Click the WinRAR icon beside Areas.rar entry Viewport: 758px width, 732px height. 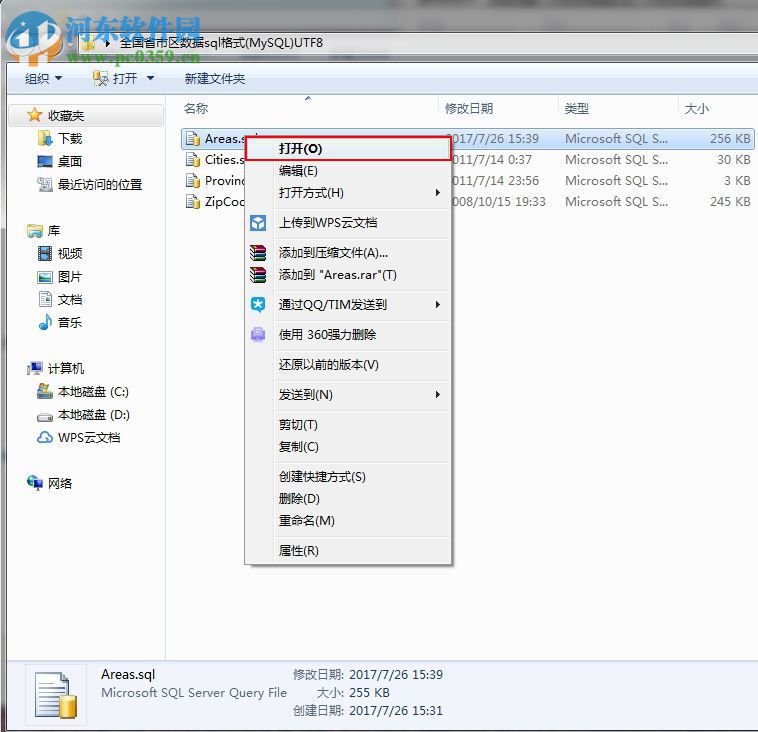pyautogui.click(x=258, y=275)
